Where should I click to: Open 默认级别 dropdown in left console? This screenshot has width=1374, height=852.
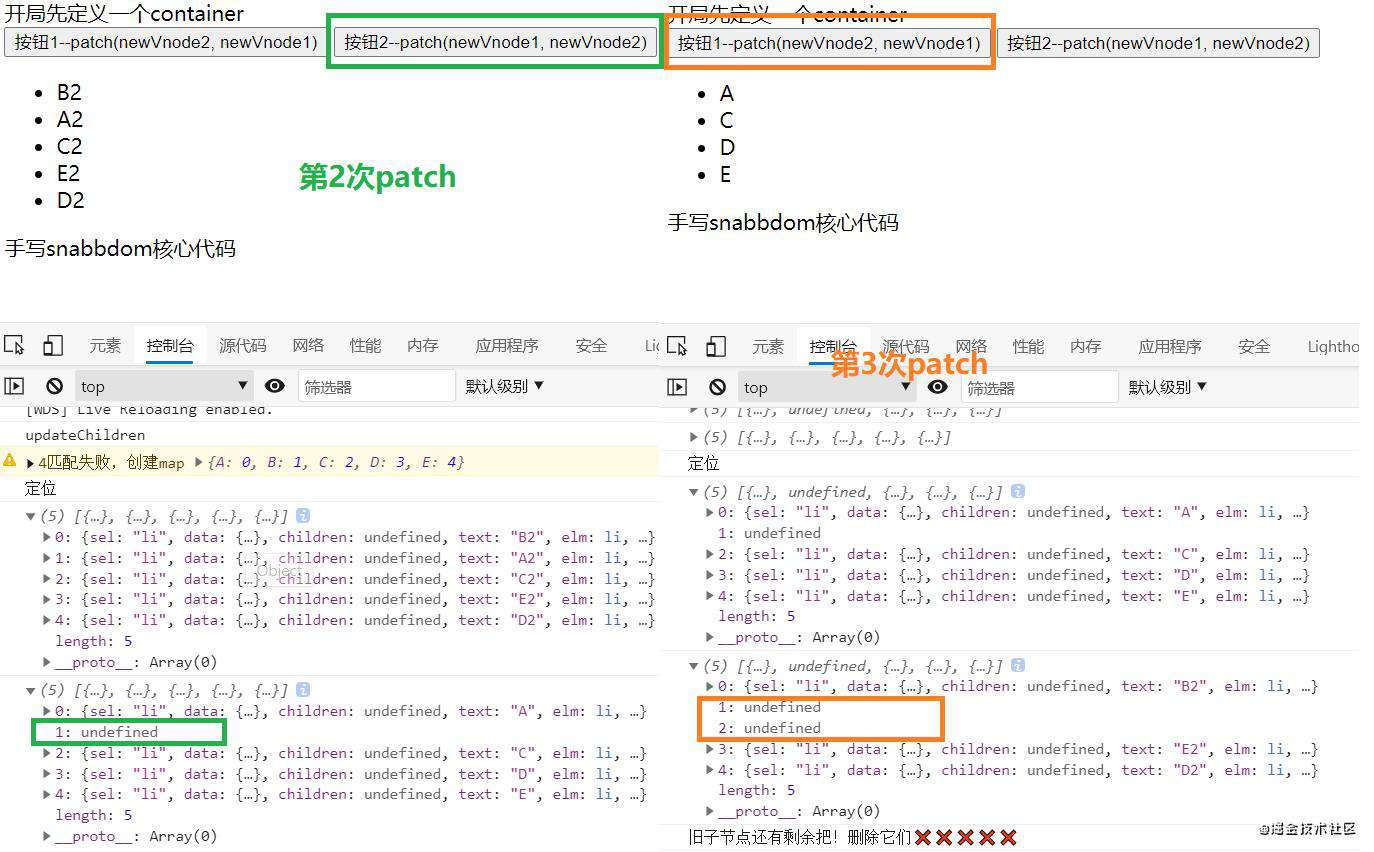click(505, 386)
